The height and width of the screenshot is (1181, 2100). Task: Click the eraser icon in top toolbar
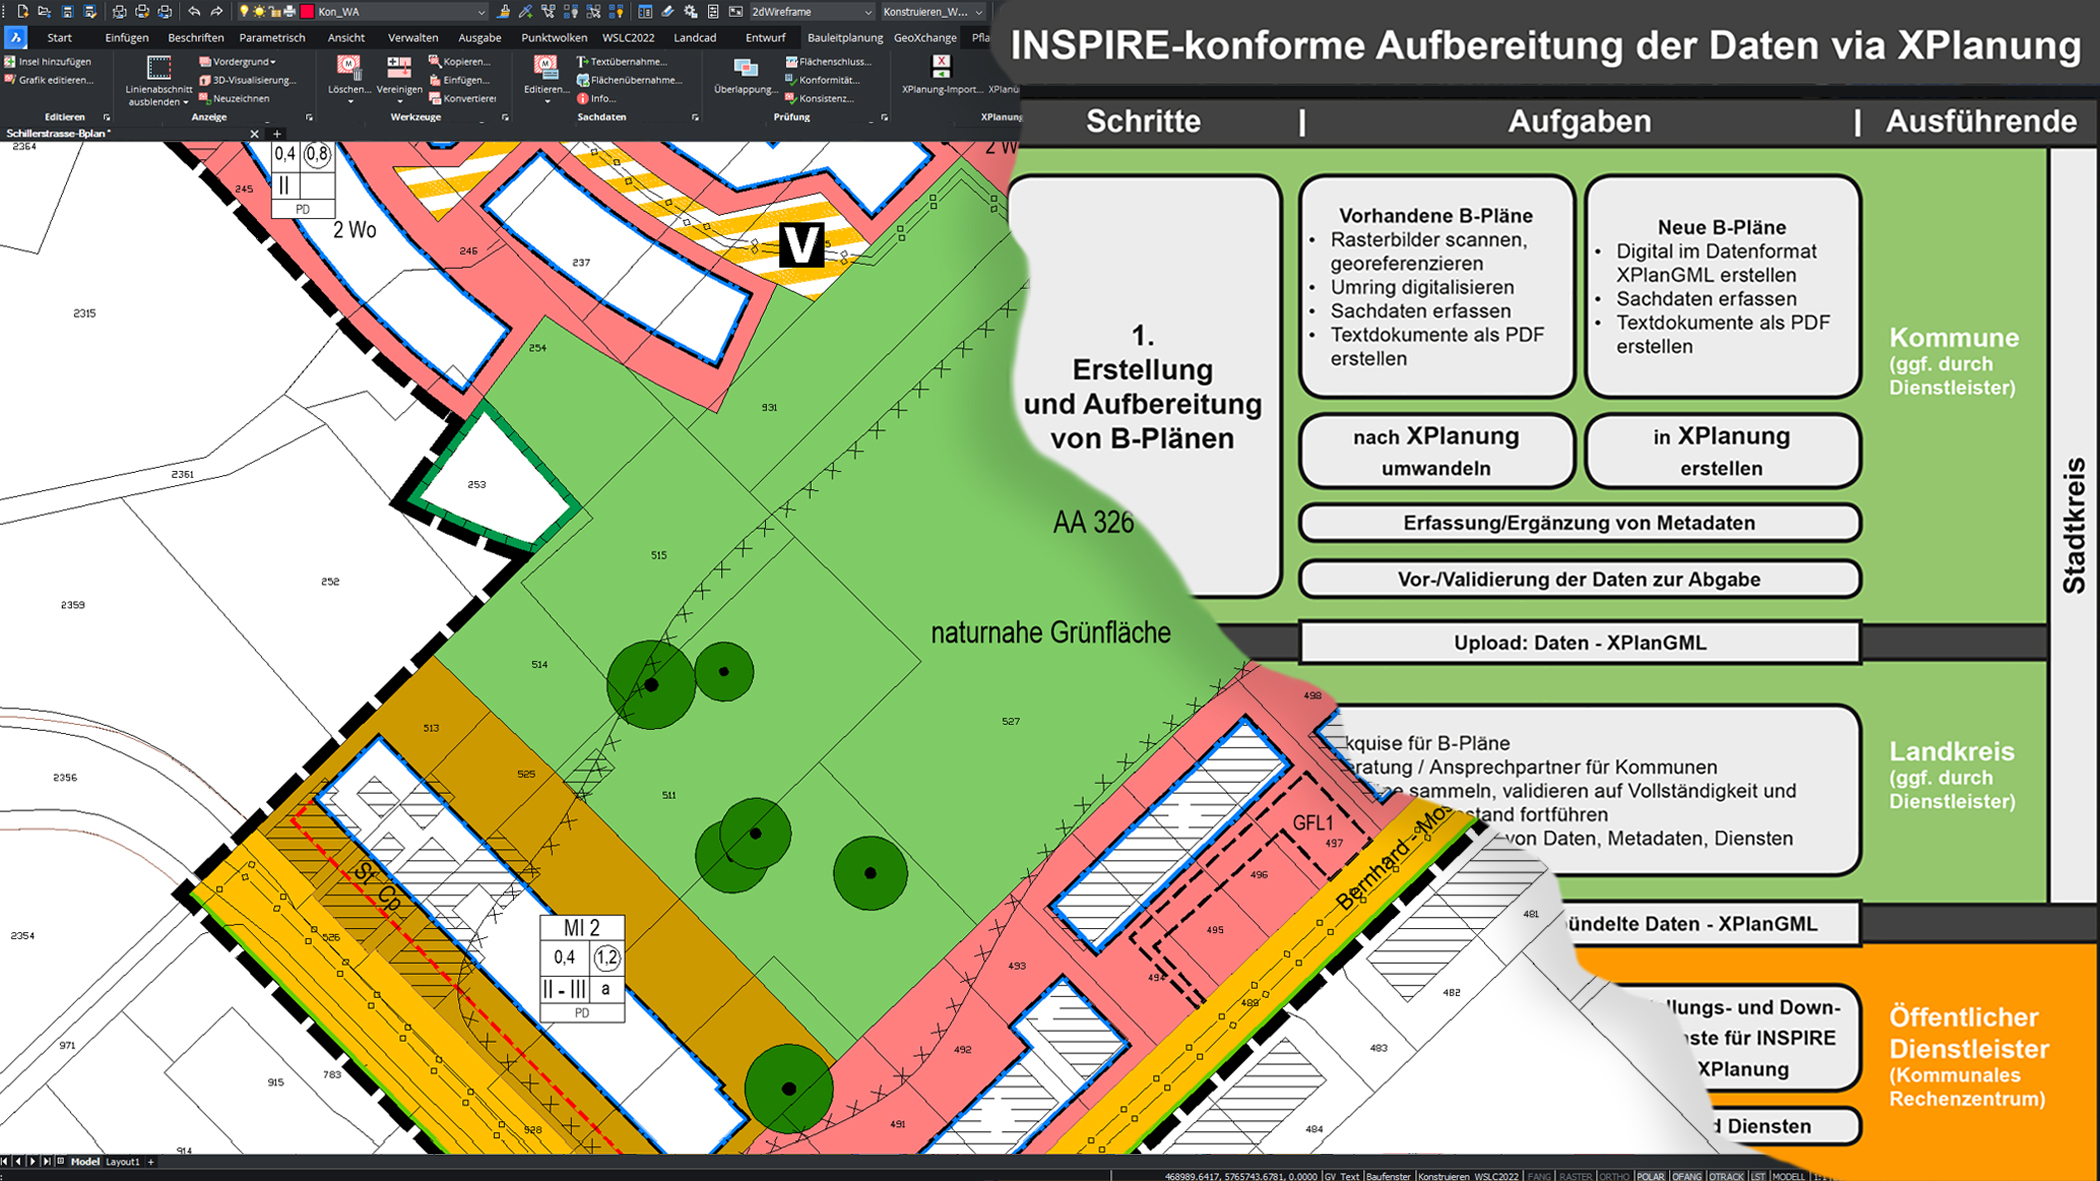(667, 12)
